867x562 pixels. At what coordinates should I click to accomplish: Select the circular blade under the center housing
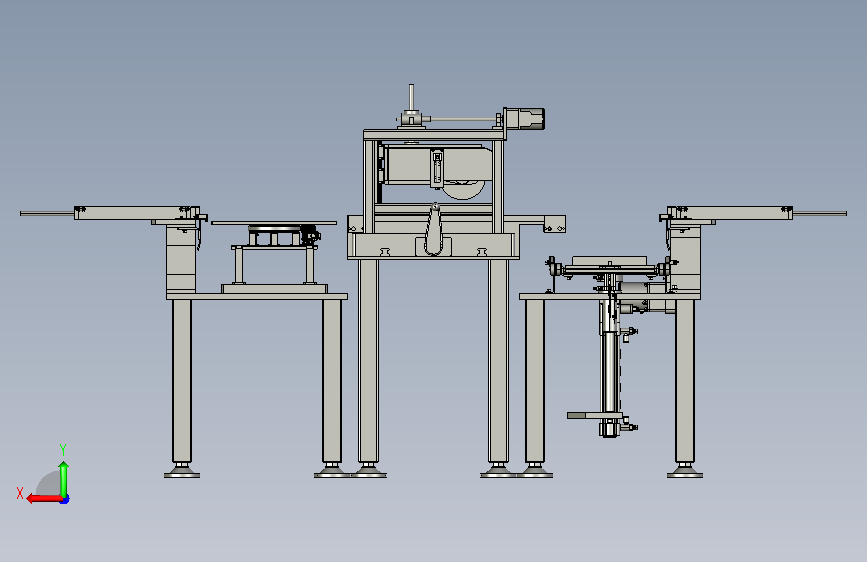coord(464,190)
